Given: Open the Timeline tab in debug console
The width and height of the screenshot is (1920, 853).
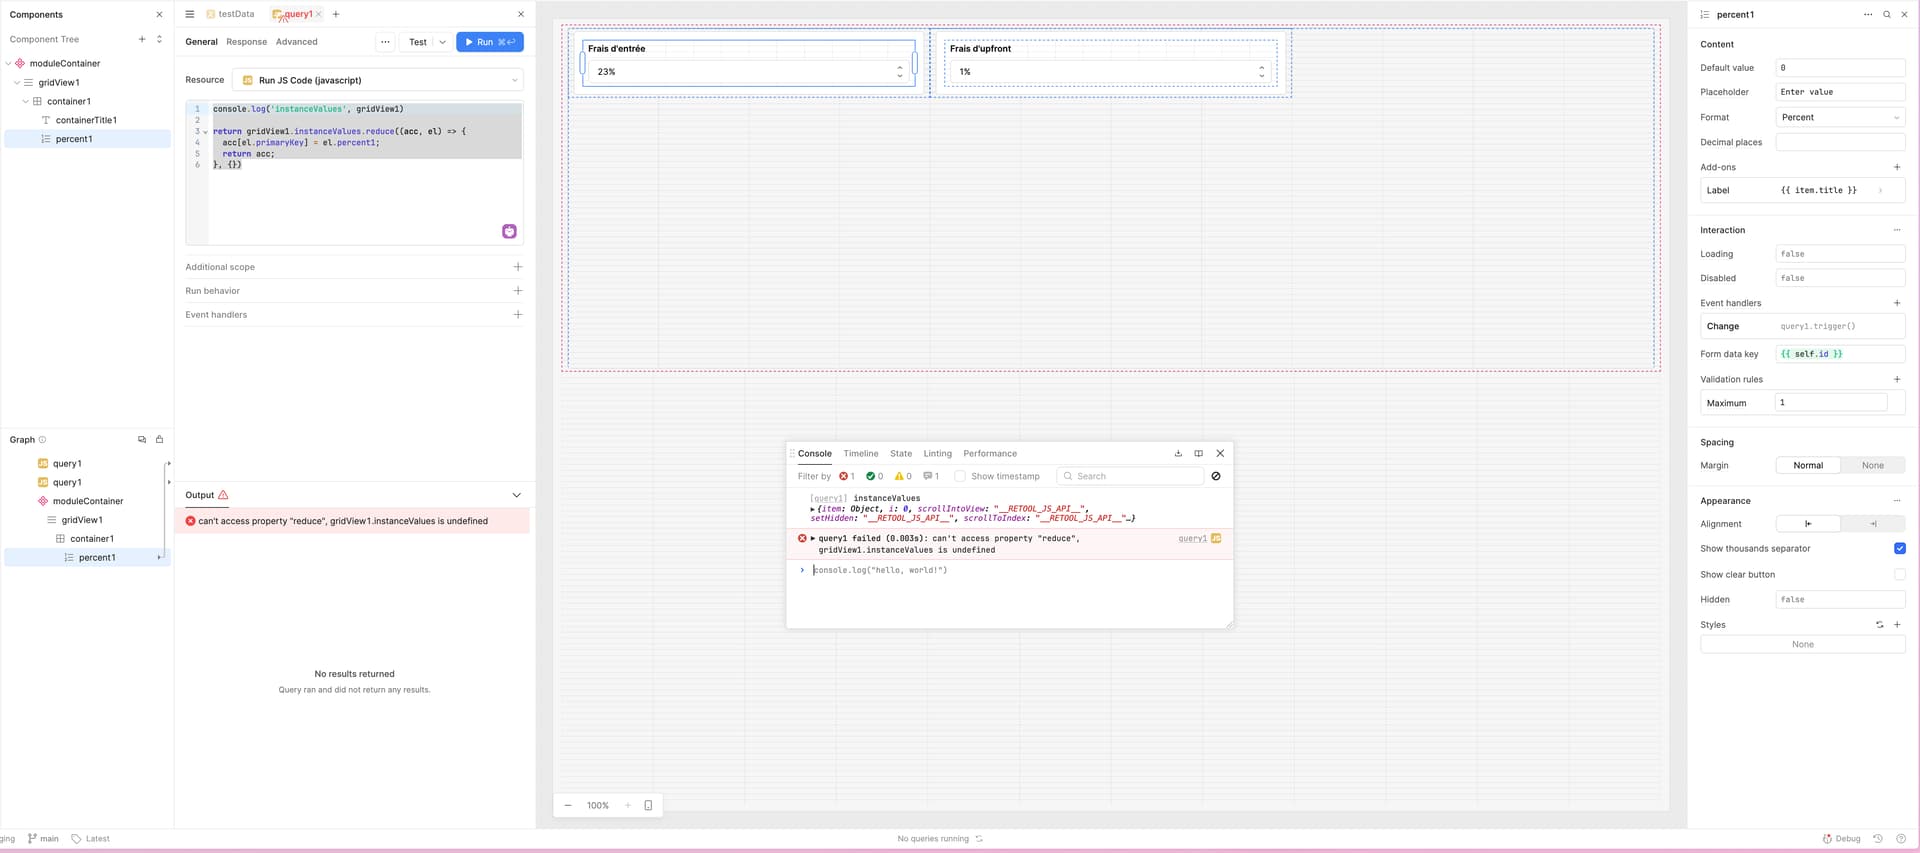Looking at the screenshot, I should point(860,454).
